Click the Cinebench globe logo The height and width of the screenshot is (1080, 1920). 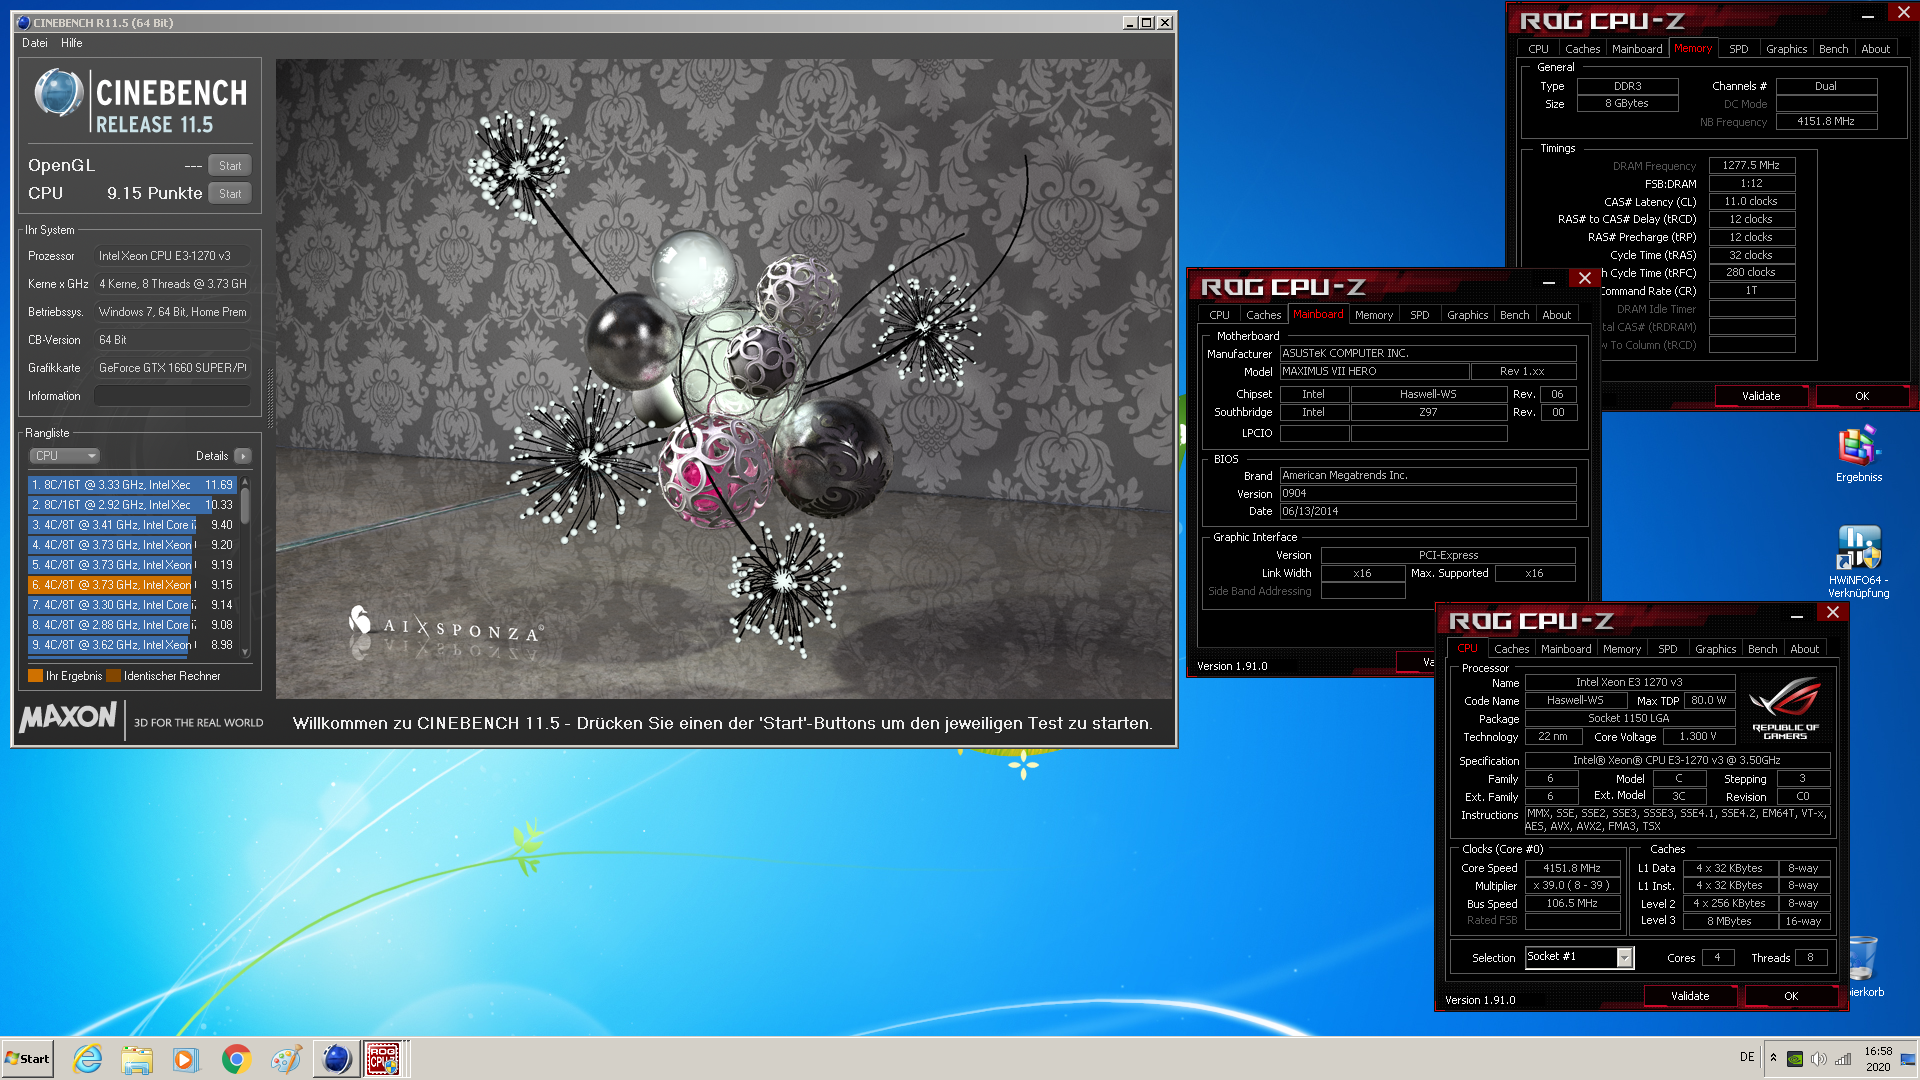click(58, 94)
